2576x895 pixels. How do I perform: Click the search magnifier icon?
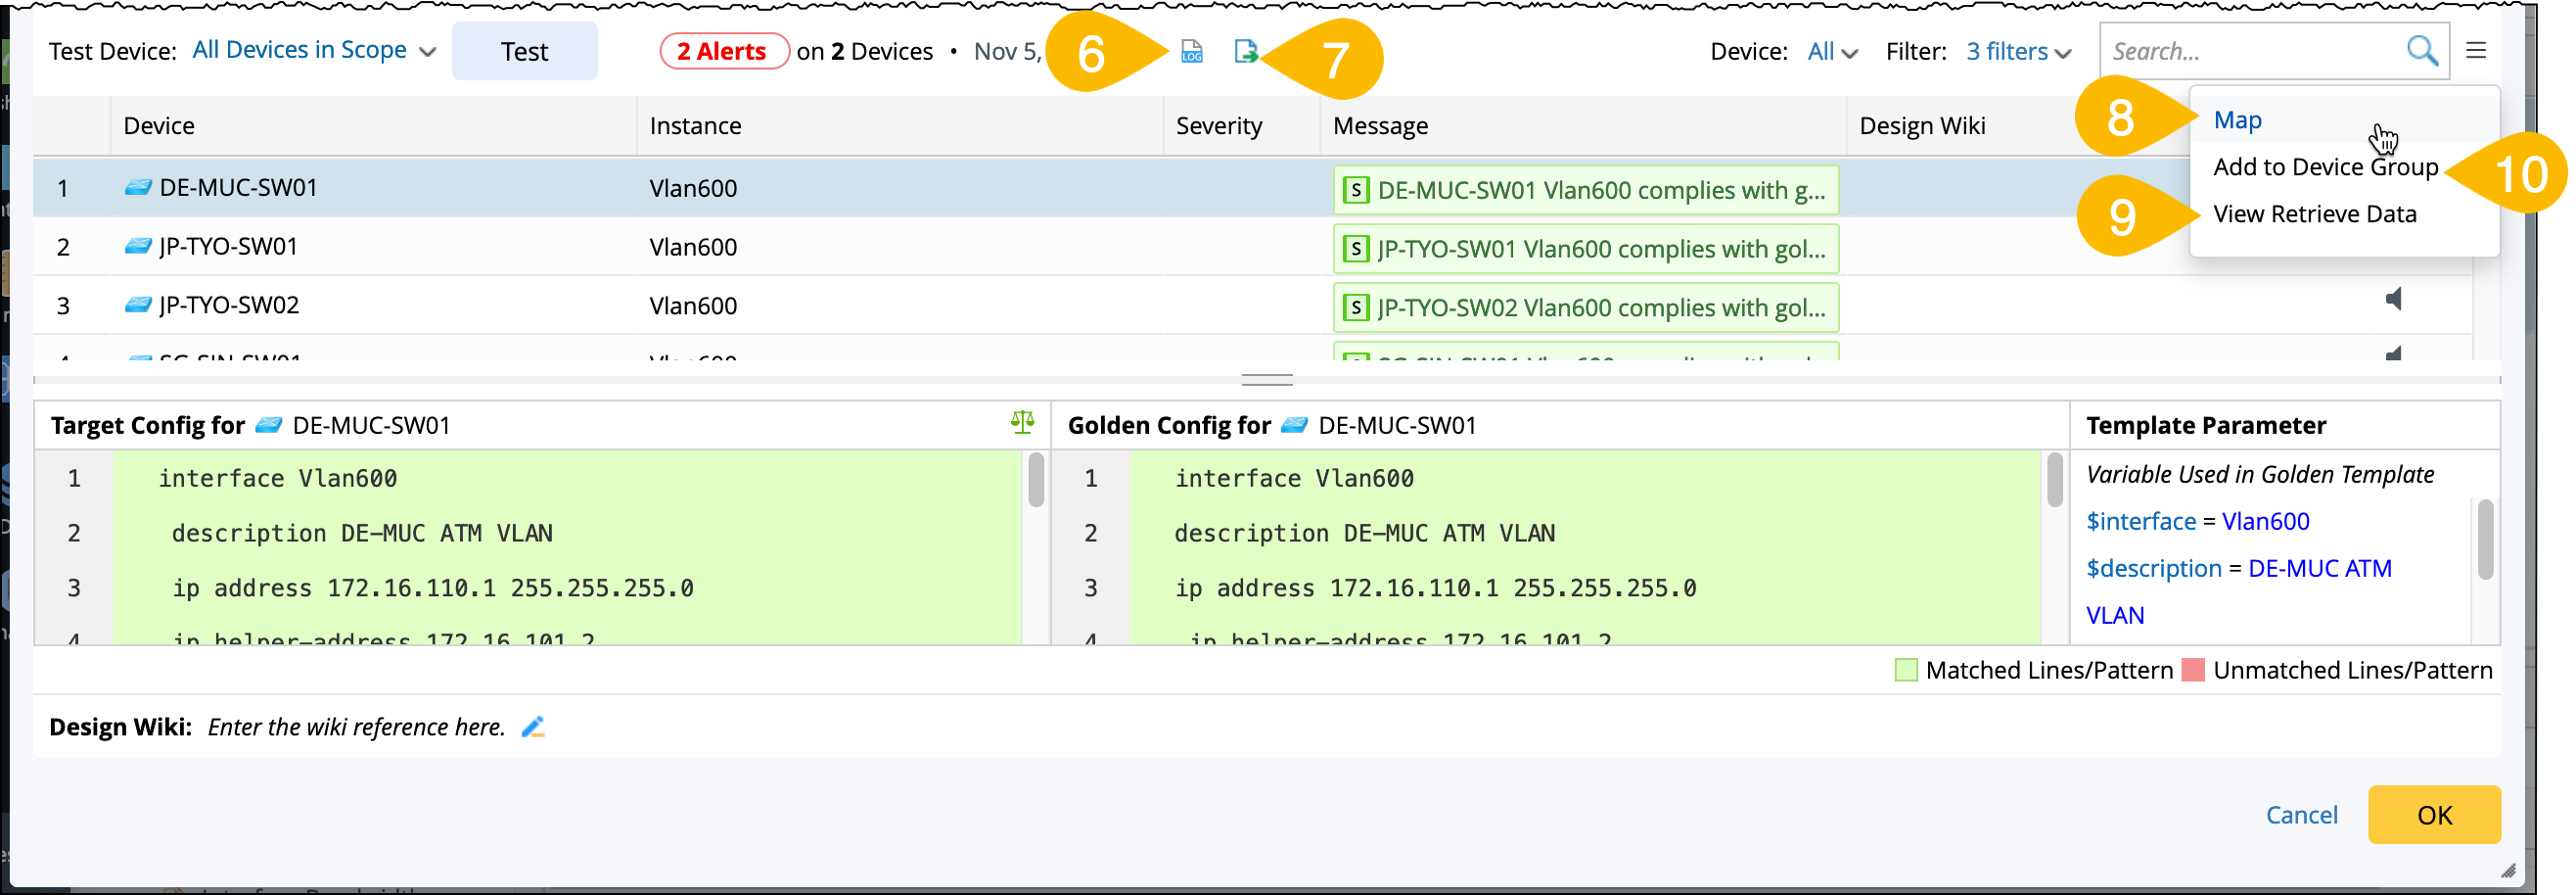click(x=2421, y=50)
